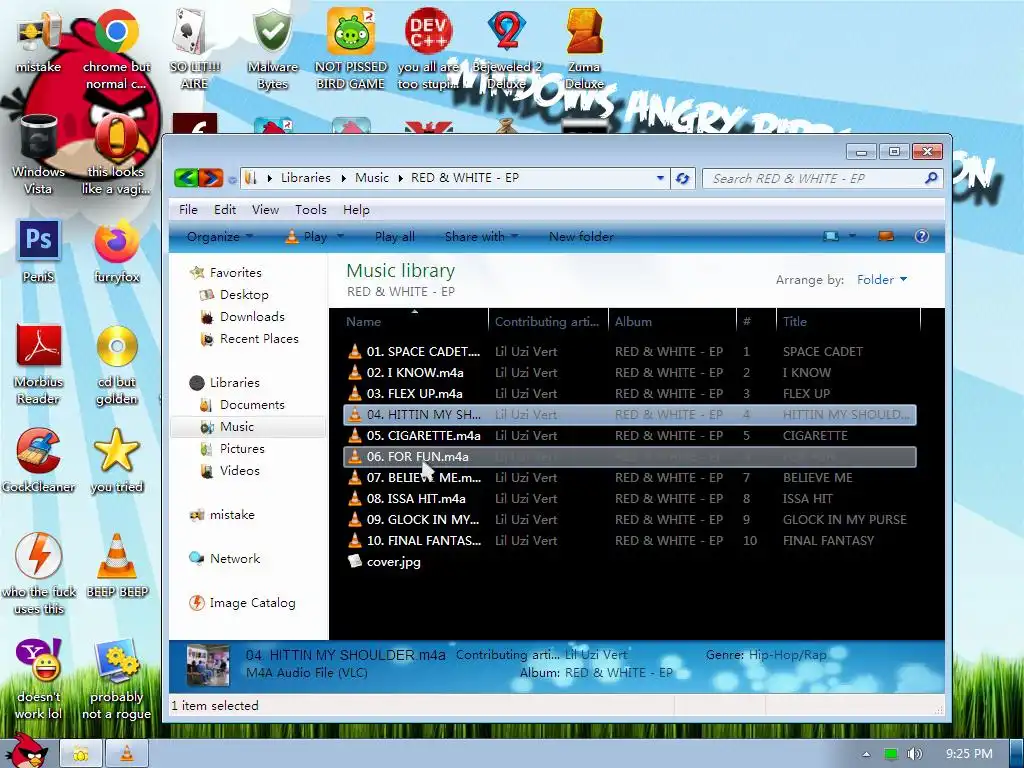This screenshot has height=768, width=1024.
Task: Click the Explorer forward arrow button
Action: point(211,178)
